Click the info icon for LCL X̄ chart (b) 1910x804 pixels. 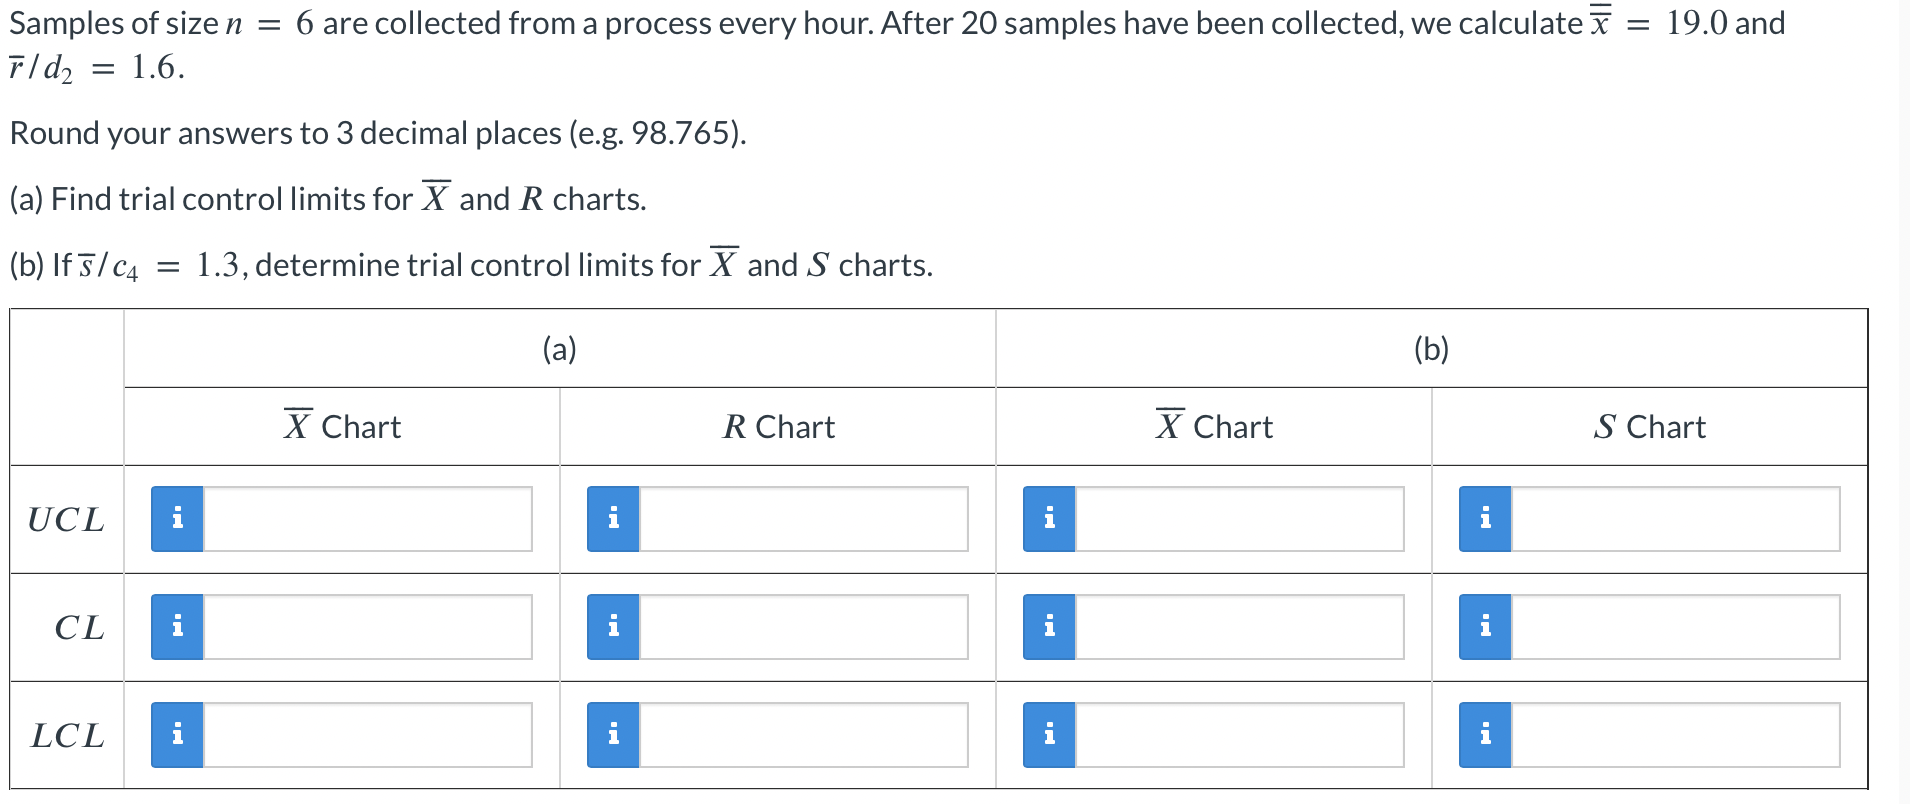(x=1049, y=735)
